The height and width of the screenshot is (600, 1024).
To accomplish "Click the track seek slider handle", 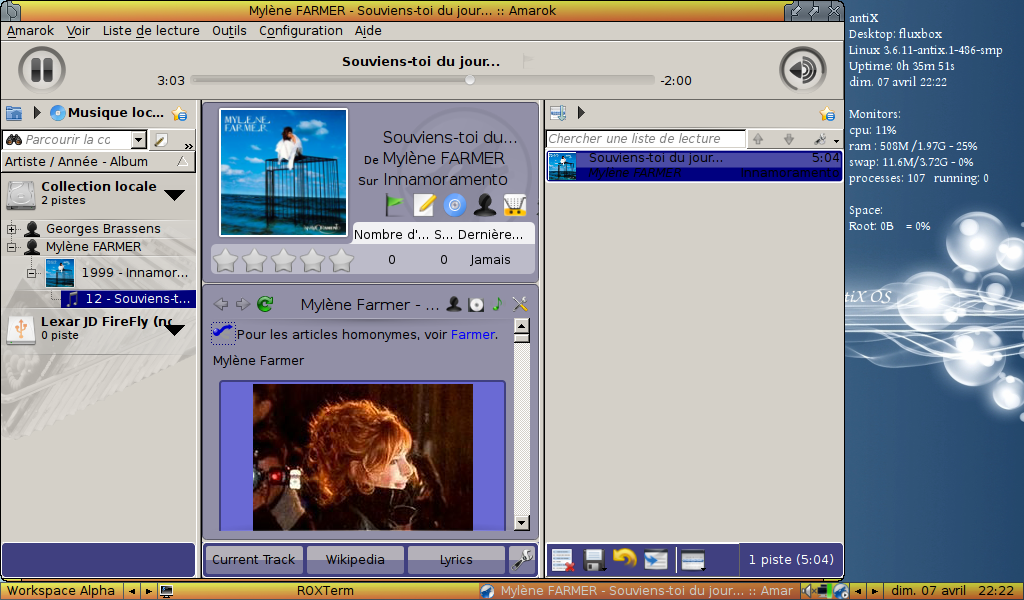I will coord(470,80).
